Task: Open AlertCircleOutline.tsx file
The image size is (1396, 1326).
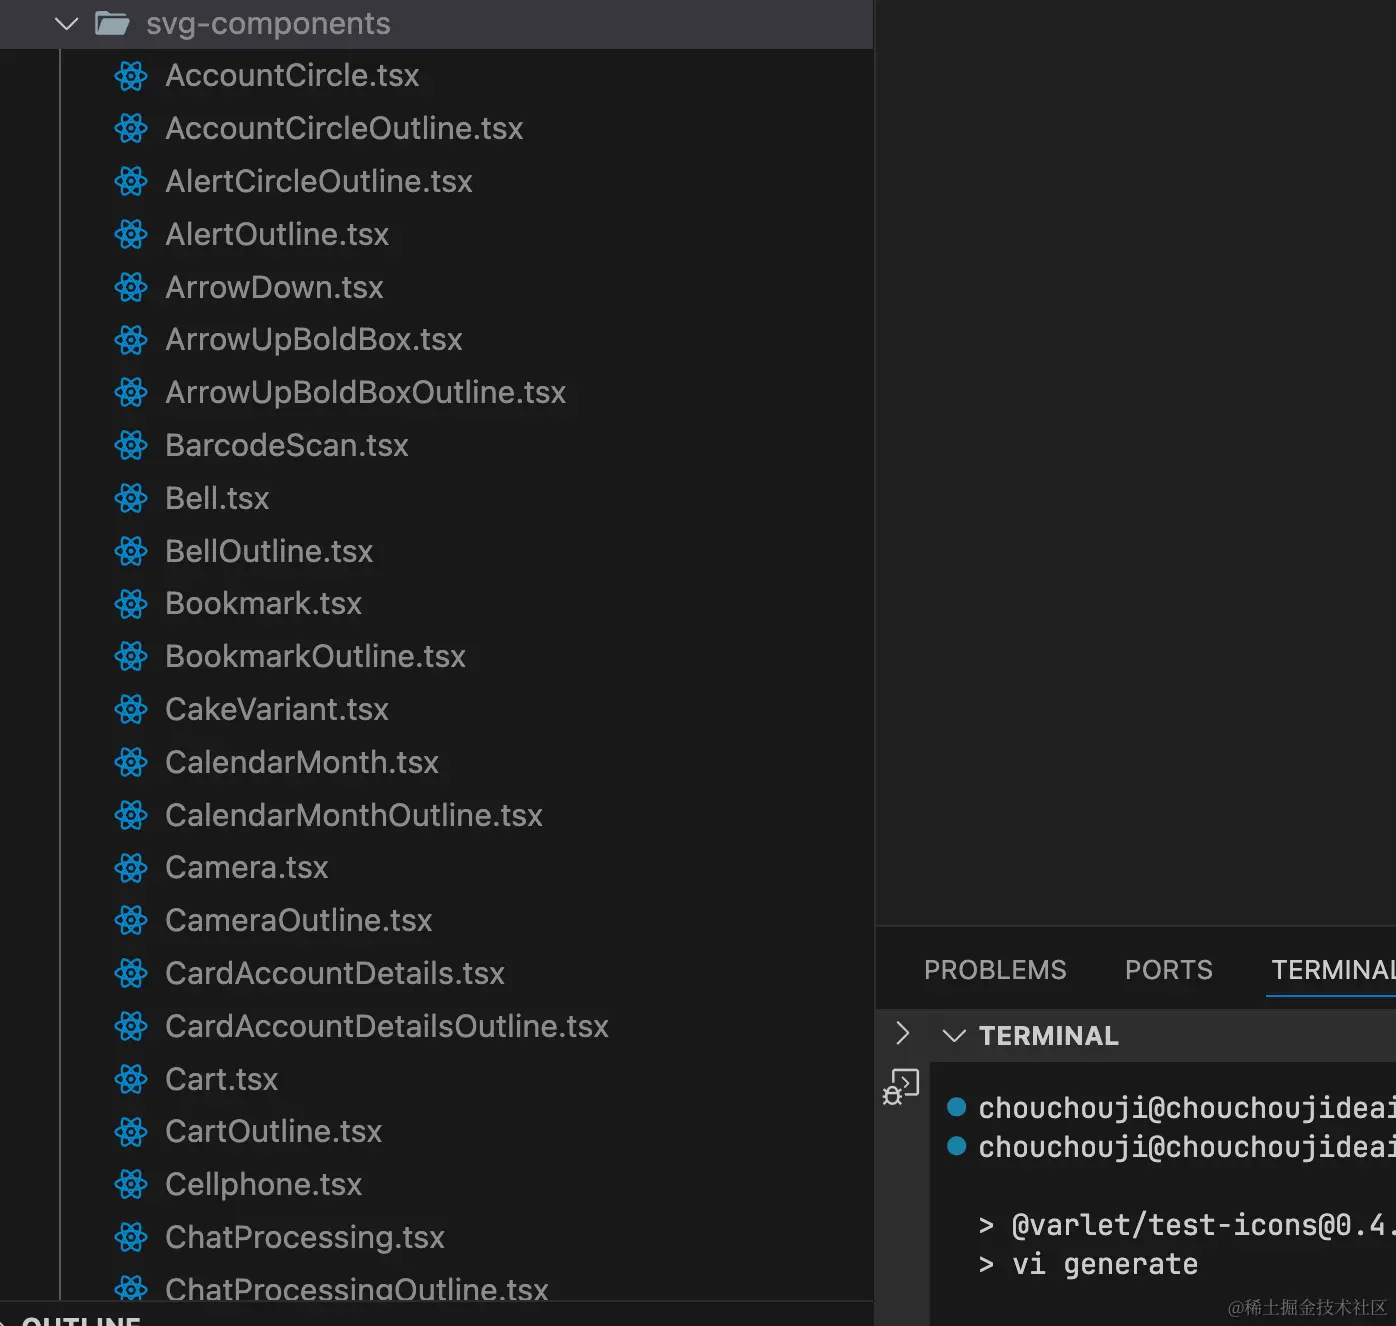Action: tap(318, 181)
